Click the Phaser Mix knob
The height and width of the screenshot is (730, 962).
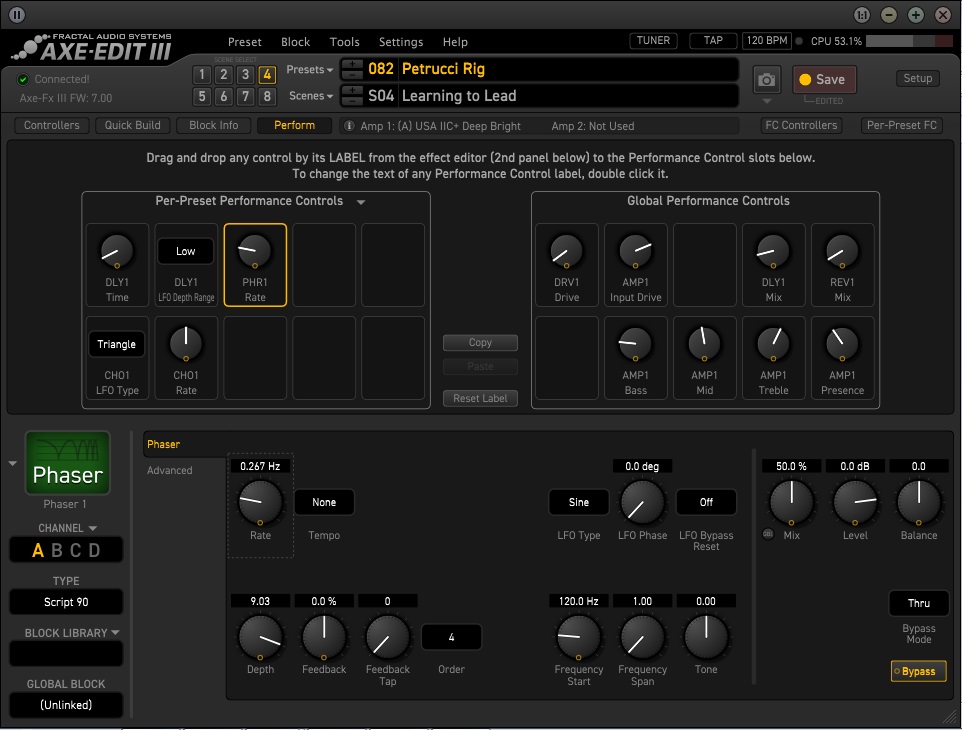791,502
